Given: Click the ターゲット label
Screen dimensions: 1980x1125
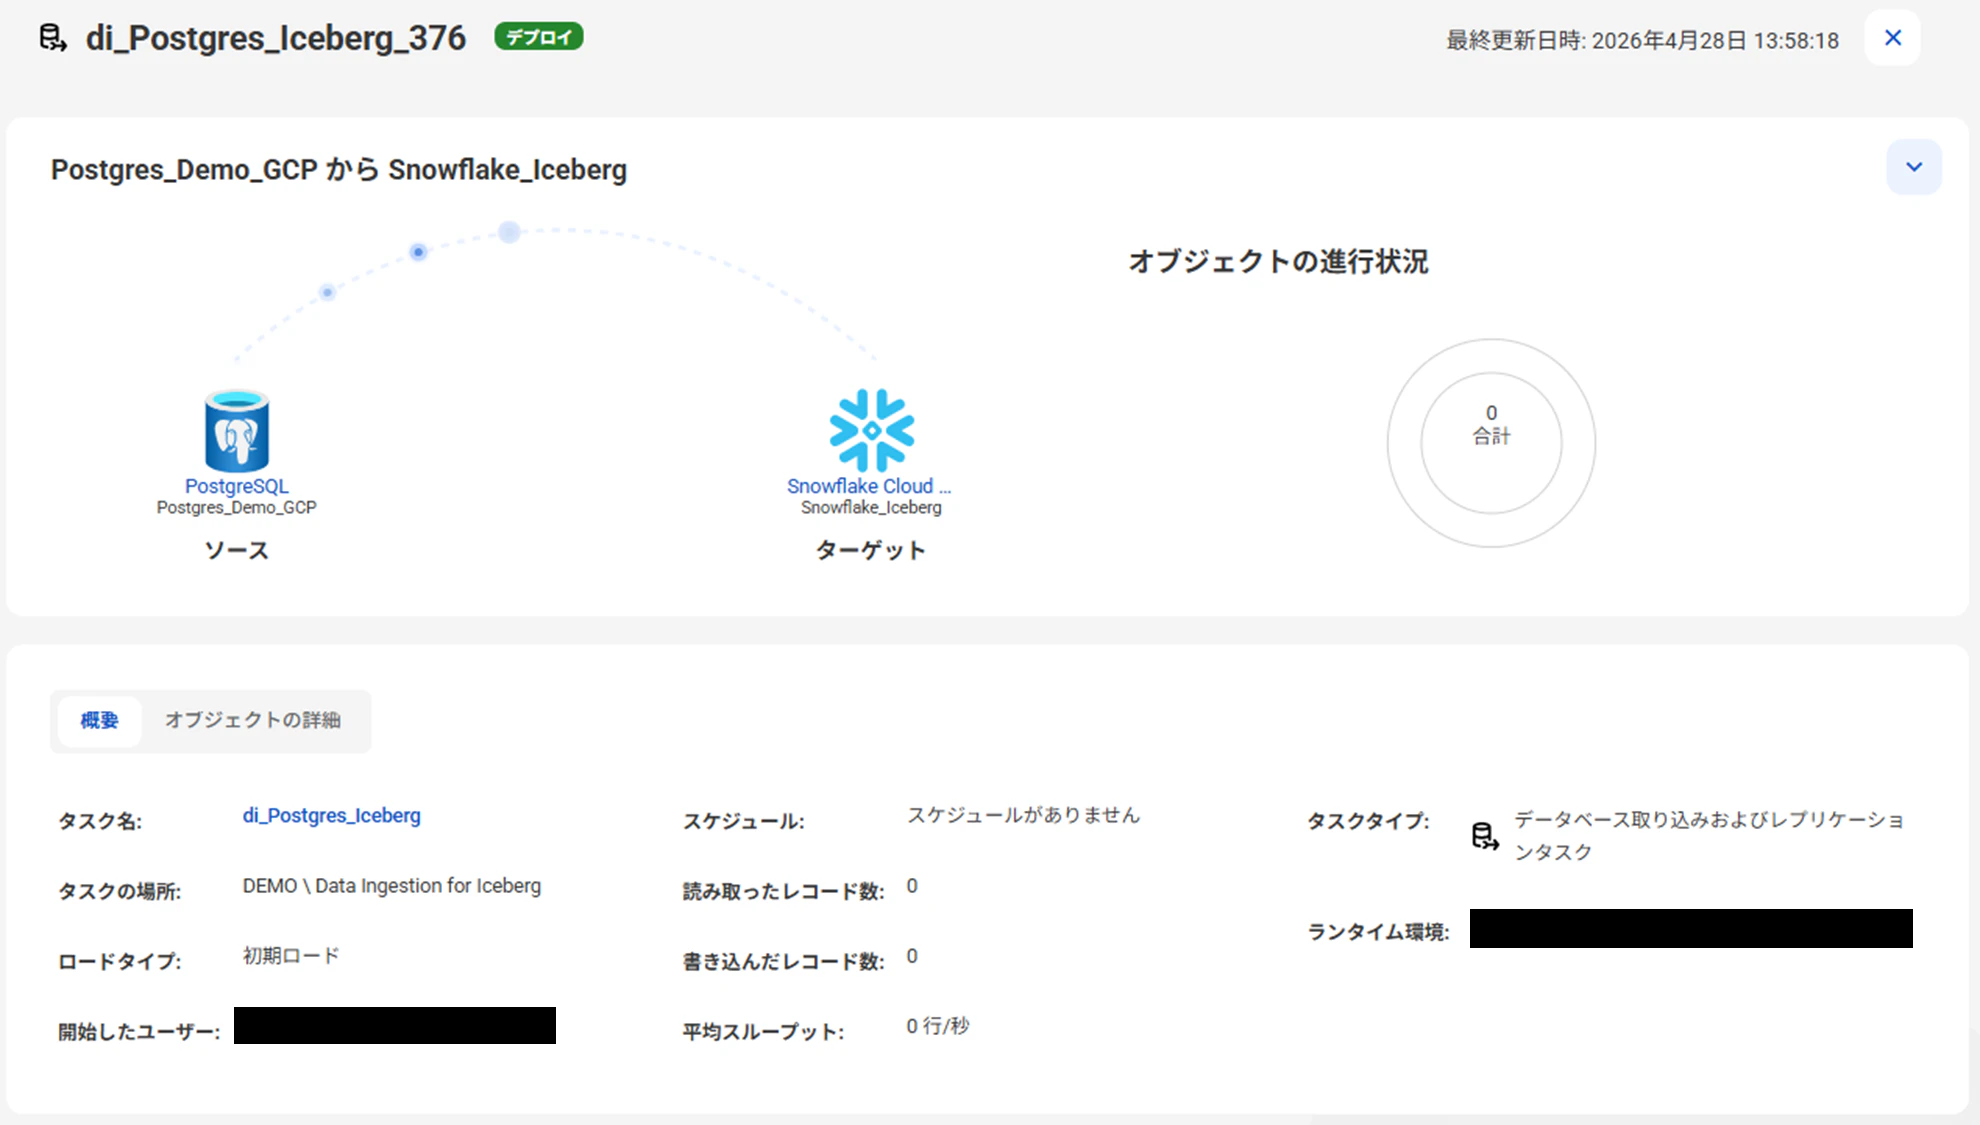Looking at the screenshot, I should click(871, 550).
